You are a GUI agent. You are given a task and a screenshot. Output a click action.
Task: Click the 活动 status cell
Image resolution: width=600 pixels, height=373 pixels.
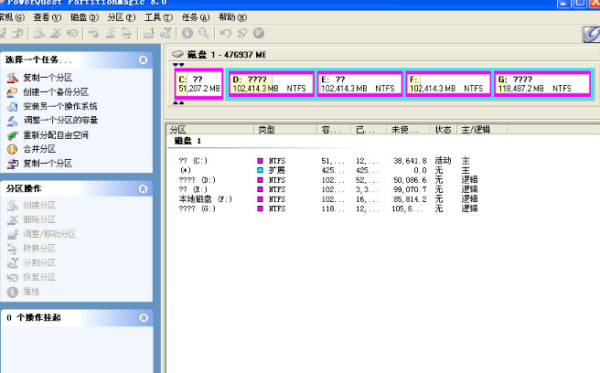(x=443, y=161)
